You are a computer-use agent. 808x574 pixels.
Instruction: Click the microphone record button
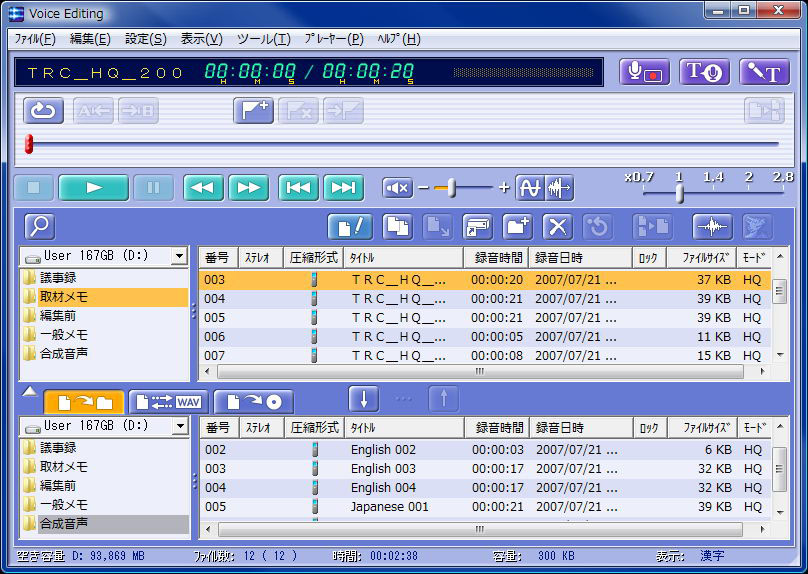[x=644, y=72]
